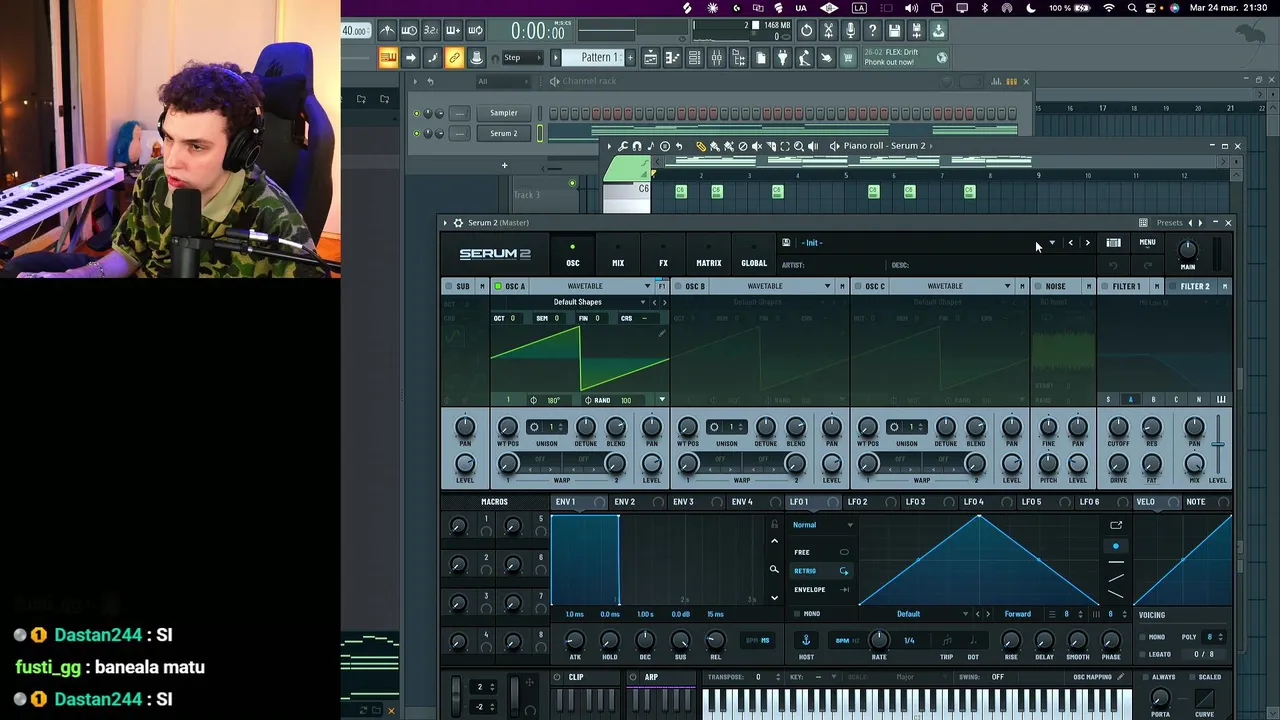1280x720 pixels.
Task: Open the FL Studio shop cart icon
Action: click(x=849, y=58)
